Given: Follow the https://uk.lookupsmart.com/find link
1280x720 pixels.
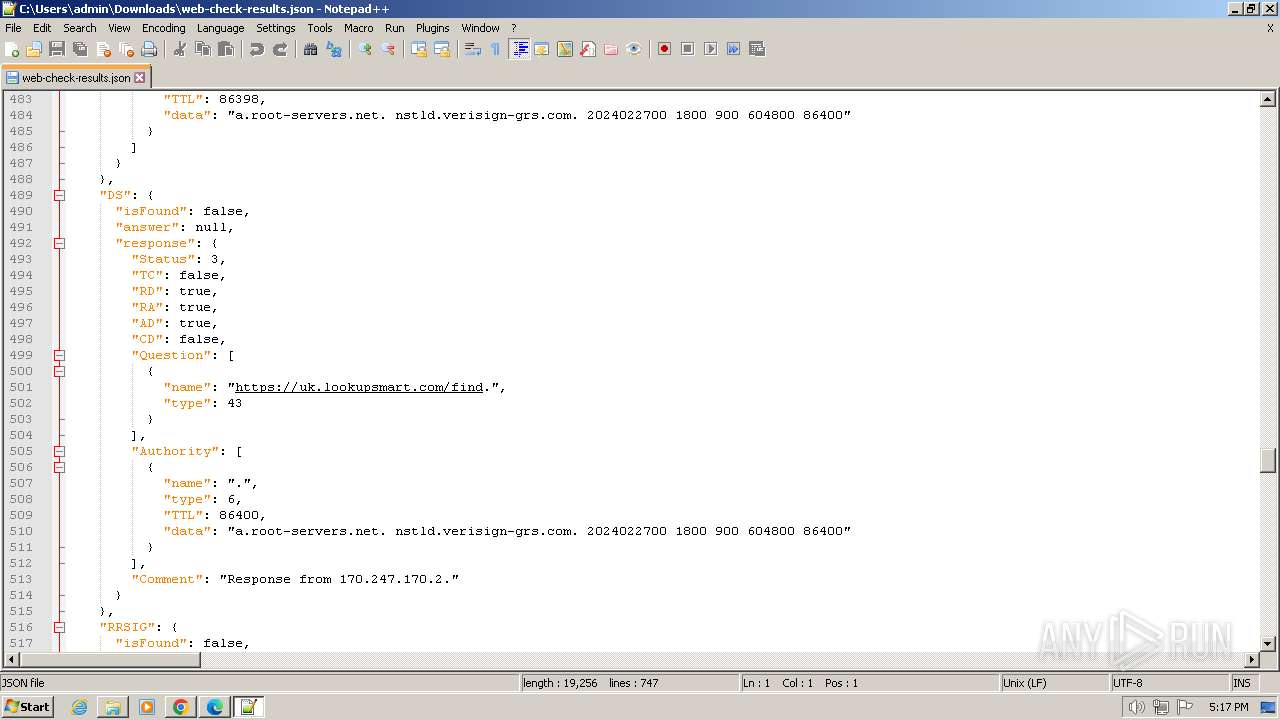Looking at the screenshot, I should pyautogui.click(x=359, y=387).
